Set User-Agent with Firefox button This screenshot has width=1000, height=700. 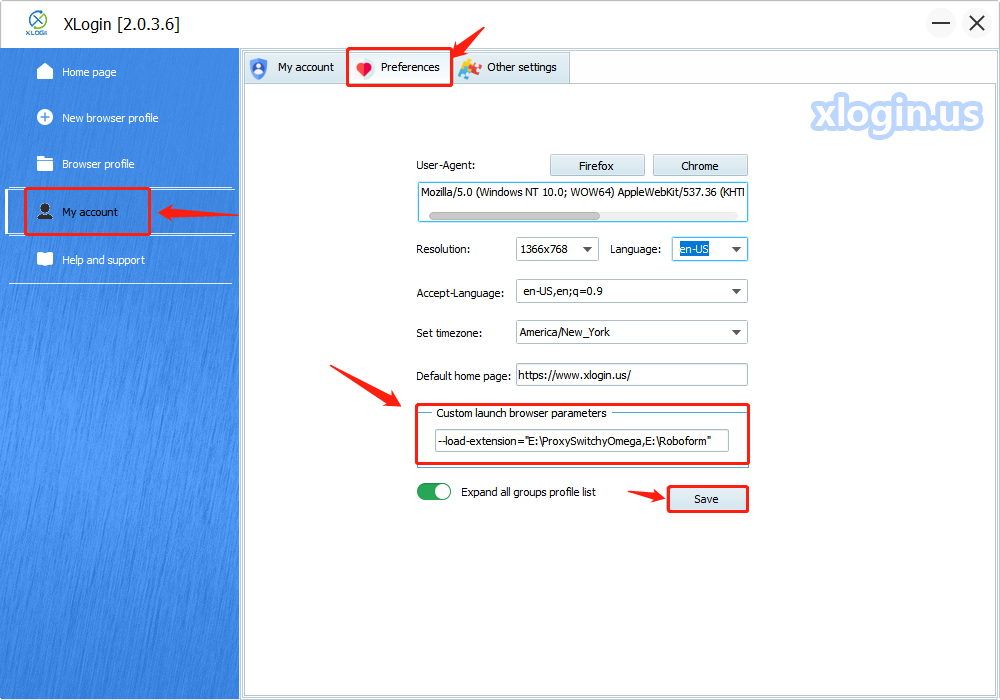tap(597, 166)
